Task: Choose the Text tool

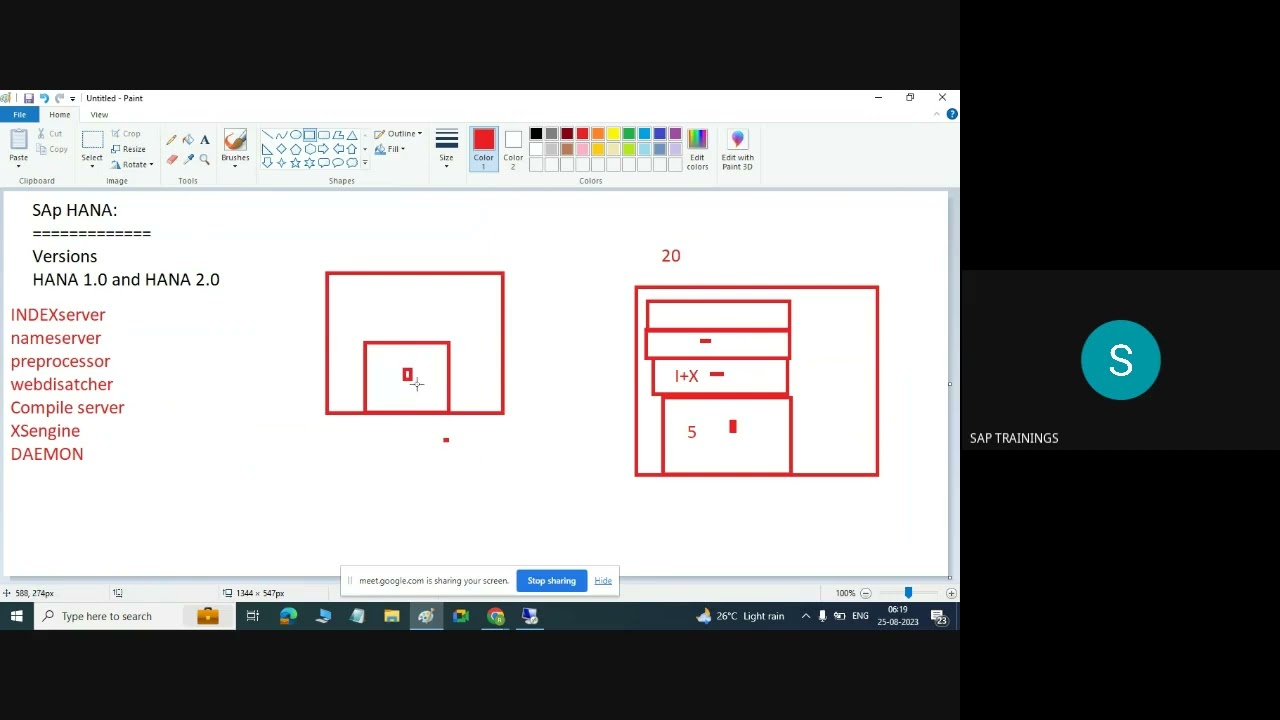Action: 205,139
